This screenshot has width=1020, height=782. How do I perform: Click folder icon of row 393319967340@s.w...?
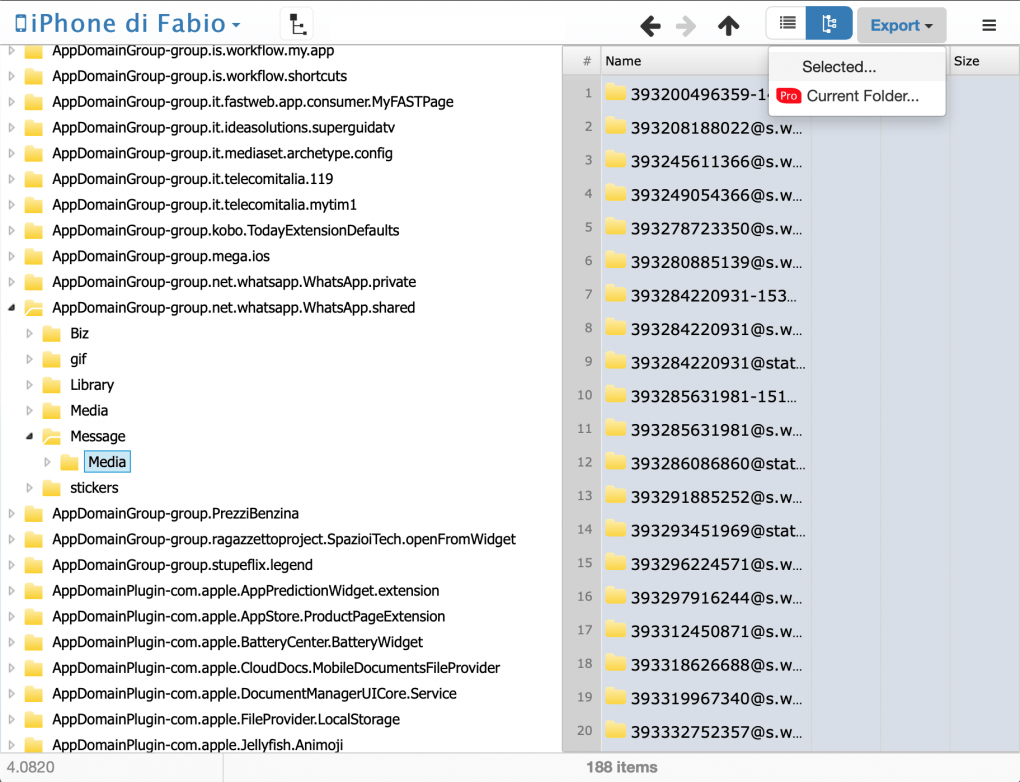(x=615, y=697)
